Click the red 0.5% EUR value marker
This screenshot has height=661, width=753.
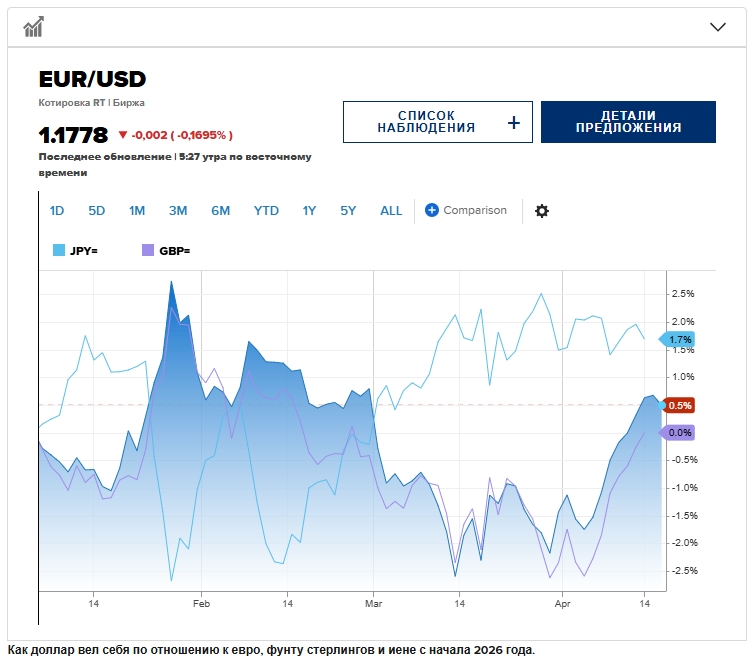679,405
